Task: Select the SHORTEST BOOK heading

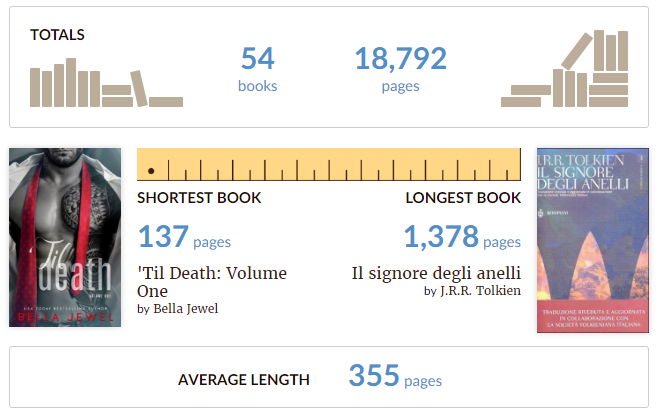Action: coord(199,198)
